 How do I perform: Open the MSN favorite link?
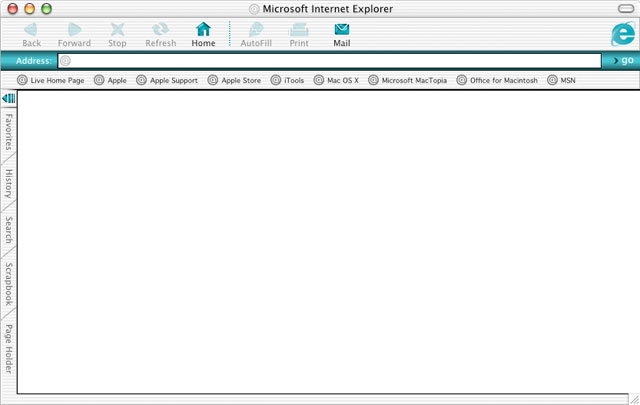coord(561,80)
